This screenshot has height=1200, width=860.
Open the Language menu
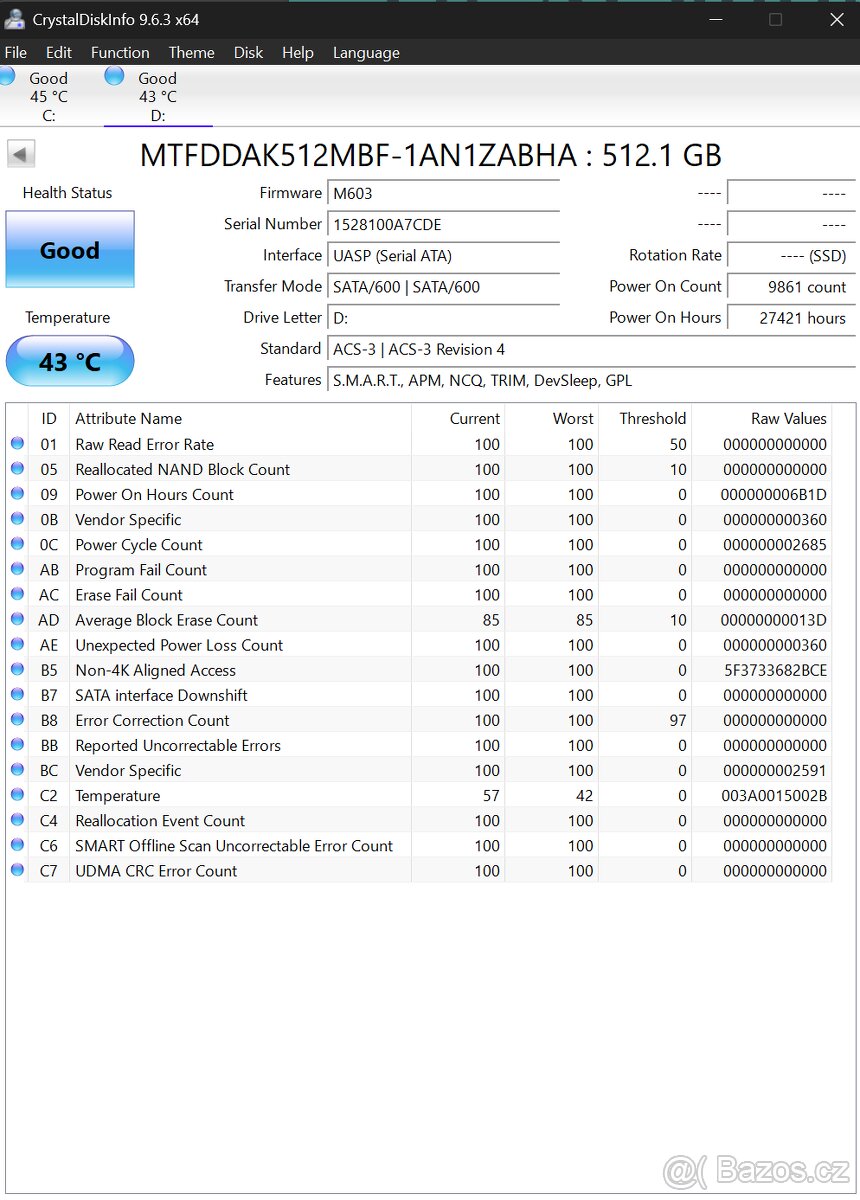click(366, 53)
